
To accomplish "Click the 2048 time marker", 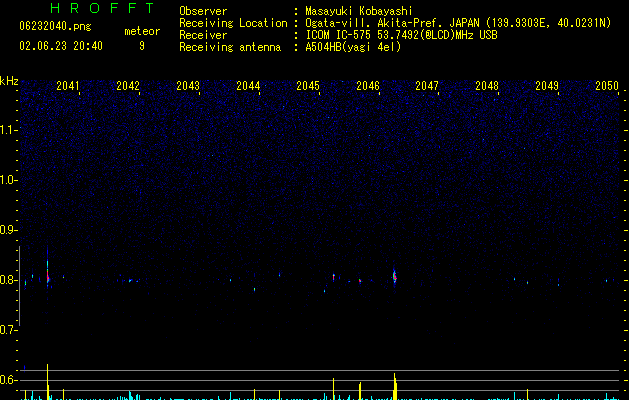I will 487,85.
